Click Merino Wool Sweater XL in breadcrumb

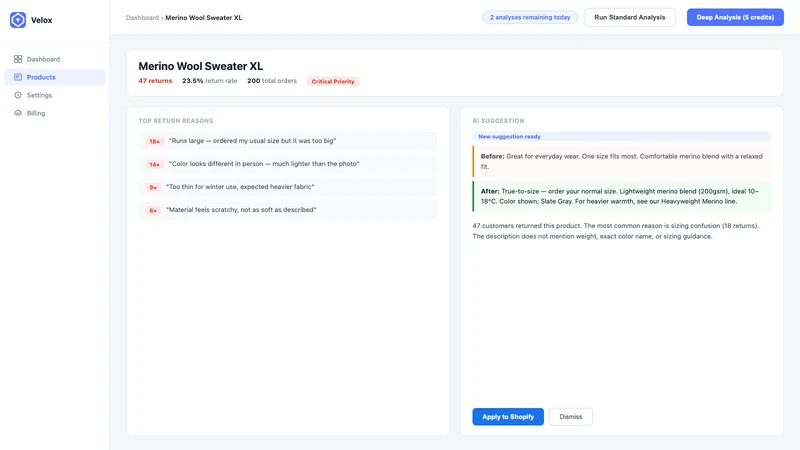(204, 17)
